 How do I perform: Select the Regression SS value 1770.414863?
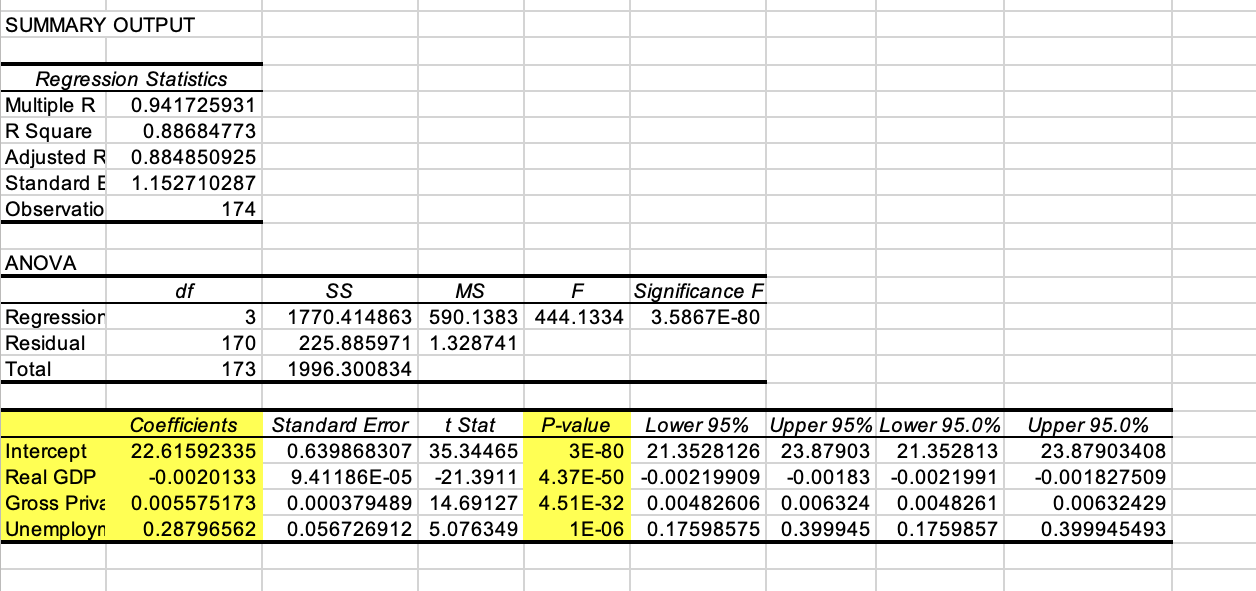(x=337, y=317)
